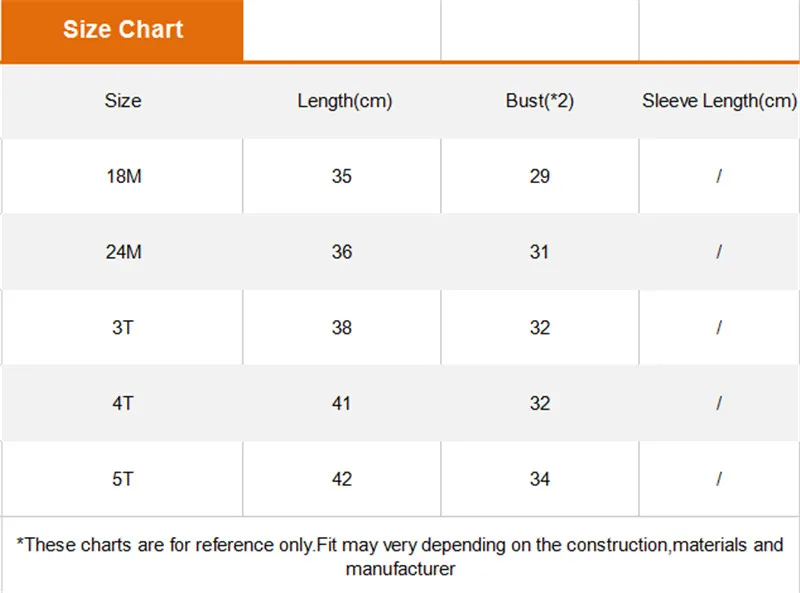Click the Bust(*2) column header
Screen dimensions: 800x593
(x=539, y=101)
